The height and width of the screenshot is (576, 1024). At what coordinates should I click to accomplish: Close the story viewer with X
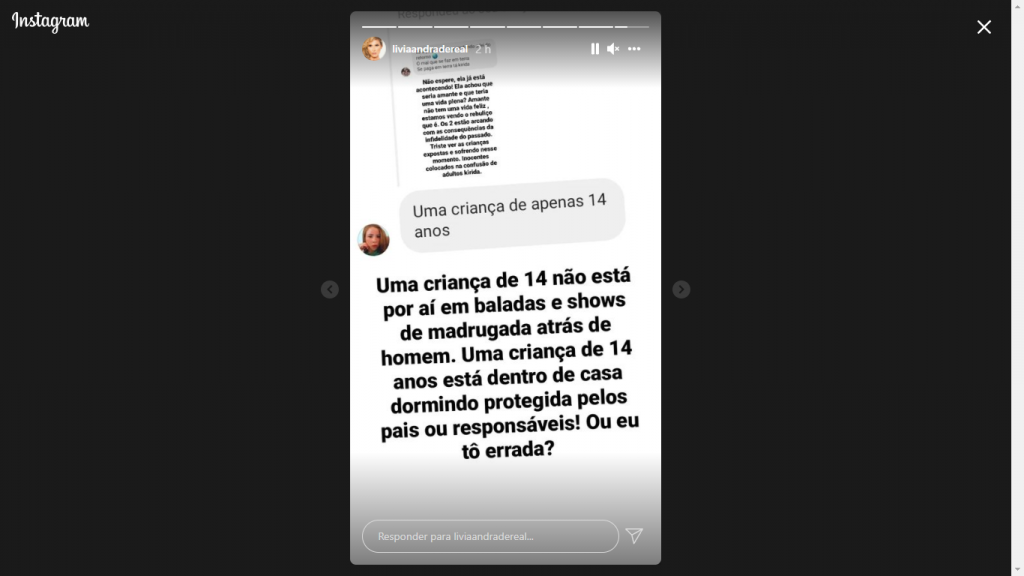pos(984,27)
